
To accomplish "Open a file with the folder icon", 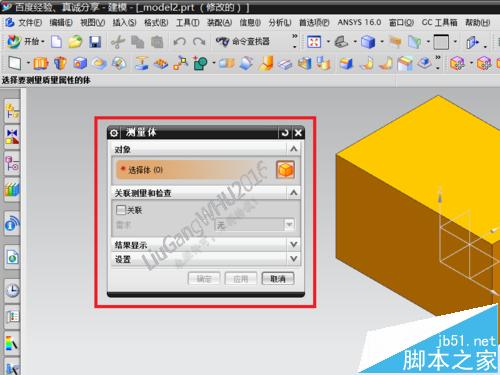I will [75, 42].
